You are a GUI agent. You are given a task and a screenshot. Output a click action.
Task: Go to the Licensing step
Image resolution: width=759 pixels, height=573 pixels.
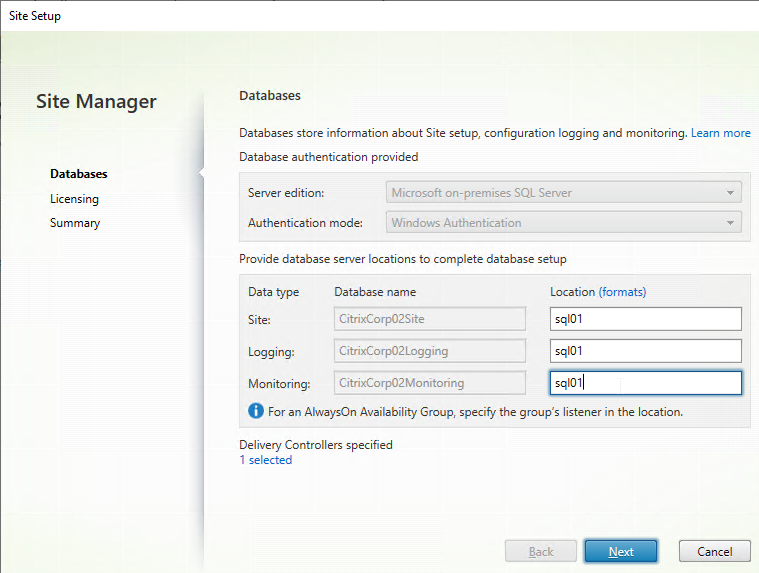pos(74,199)
